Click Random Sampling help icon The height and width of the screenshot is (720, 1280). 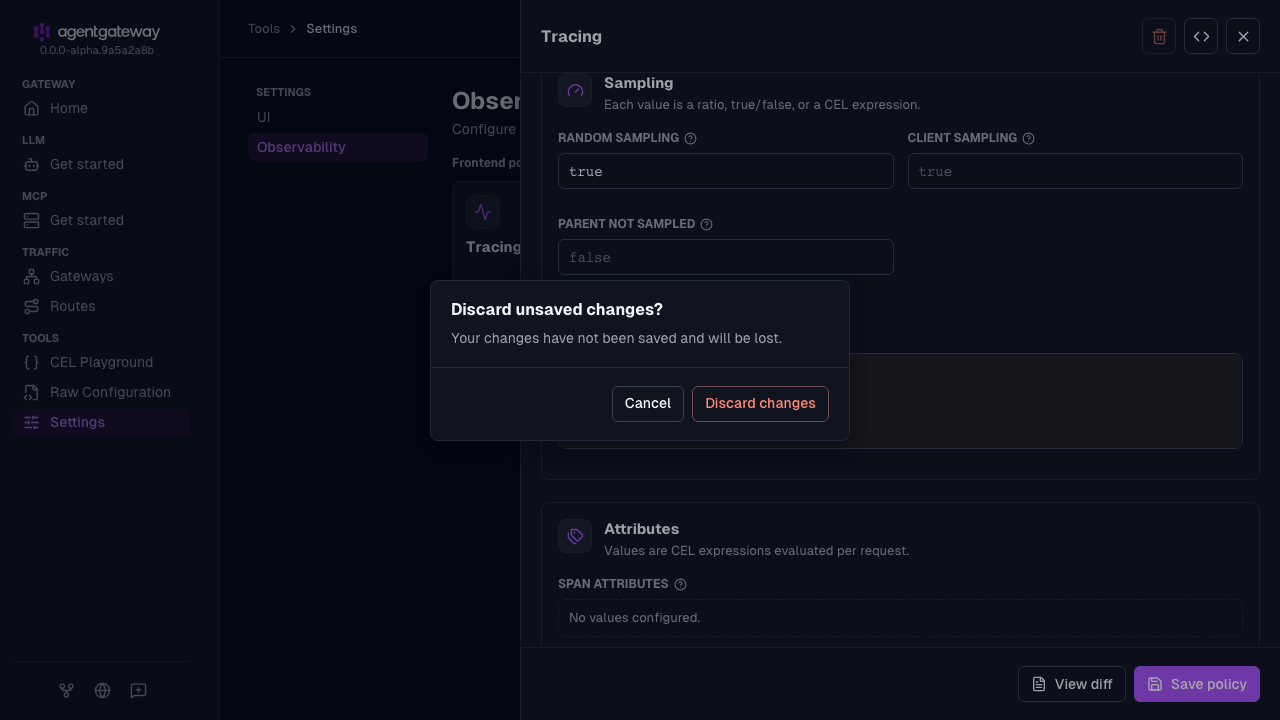coord(690,138)
